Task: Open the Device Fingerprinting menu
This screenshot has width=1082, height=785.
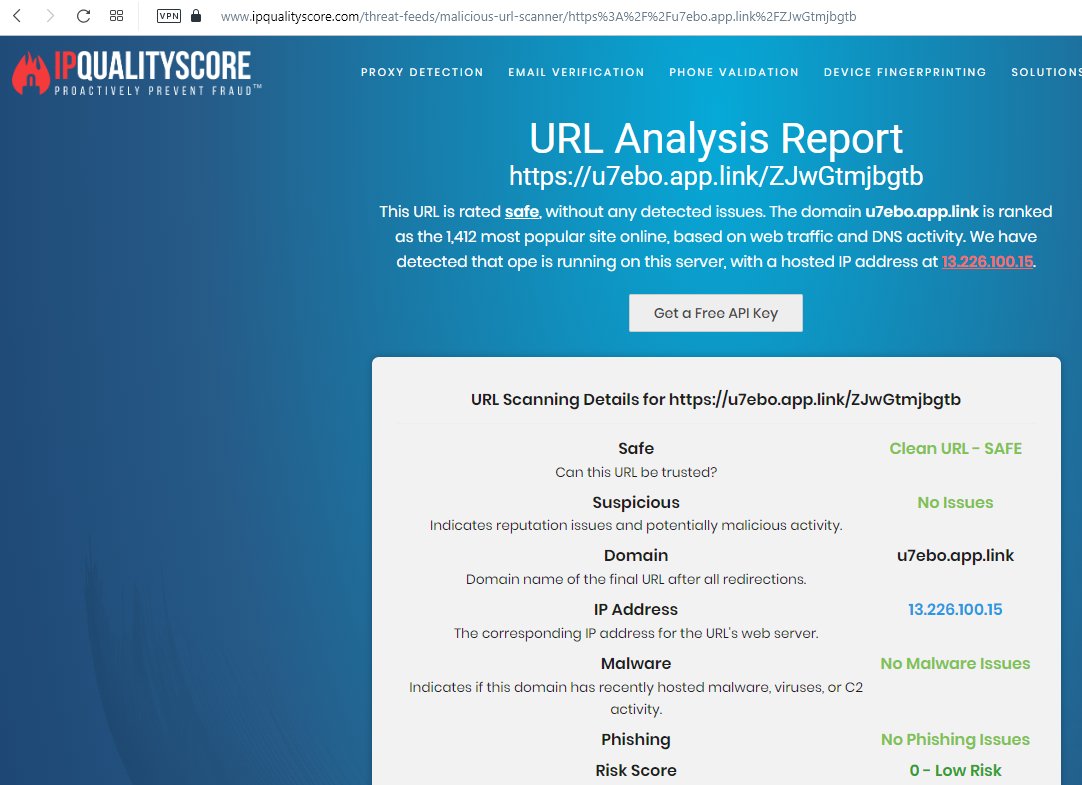Action: [905, 72]
